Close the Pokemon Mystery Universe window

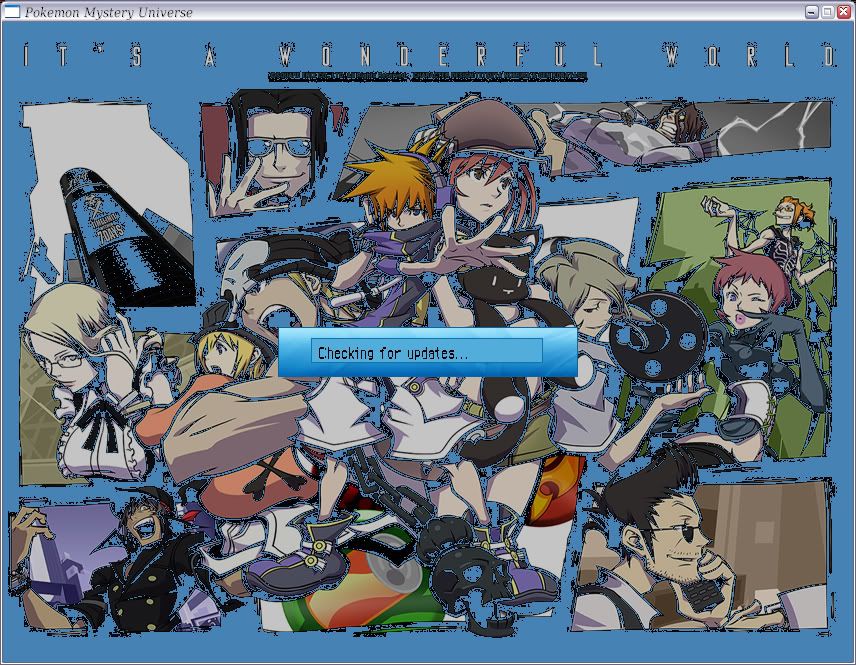tap(843, 11)
